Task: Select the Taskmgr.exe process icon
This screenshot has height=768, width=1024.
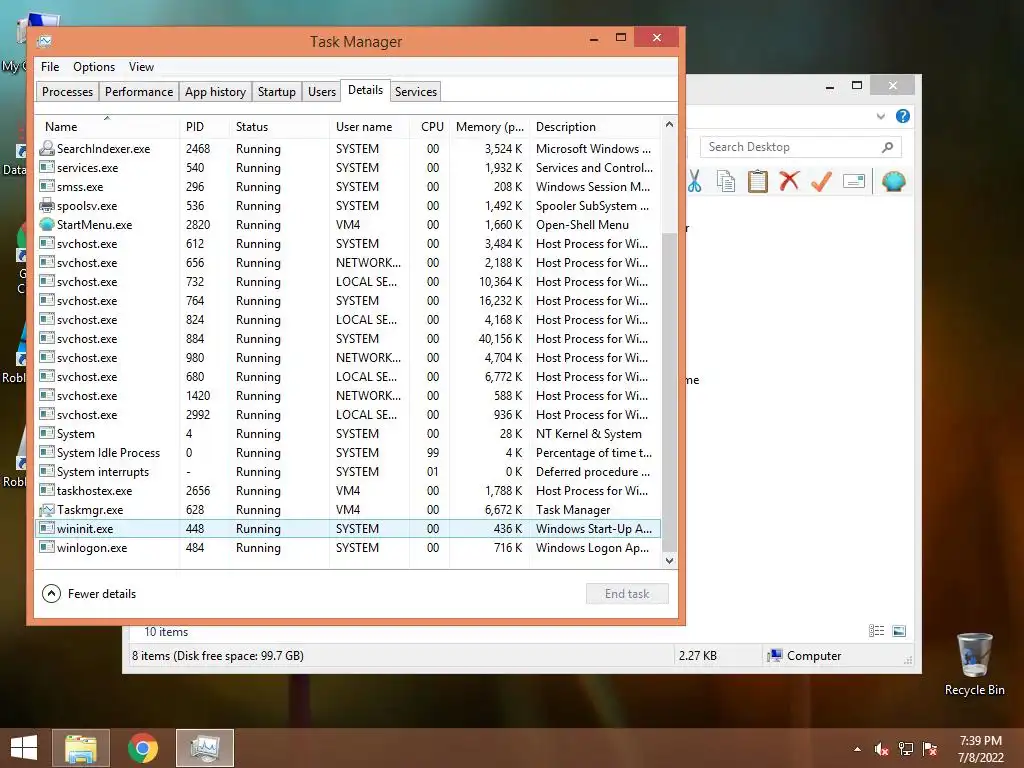Action: pyautogui.click(x=46, y=510)
